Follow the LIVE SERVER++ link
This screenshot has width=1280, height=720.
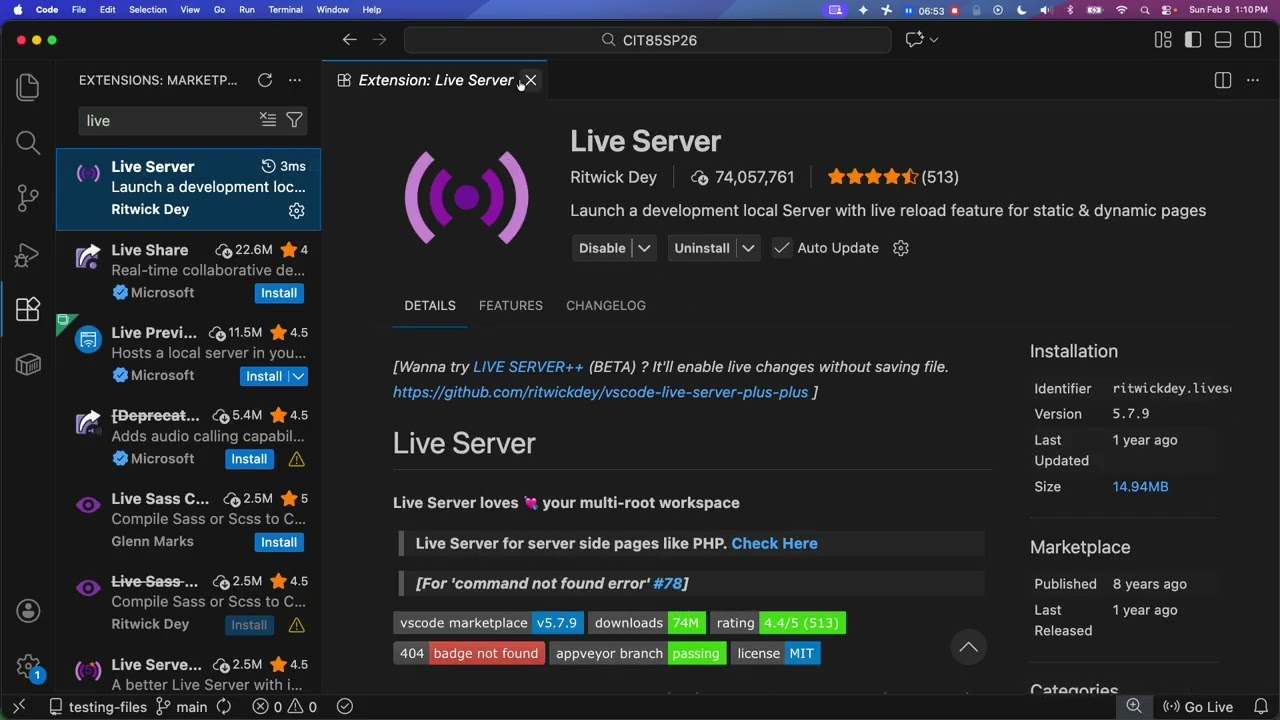[528, 367]
